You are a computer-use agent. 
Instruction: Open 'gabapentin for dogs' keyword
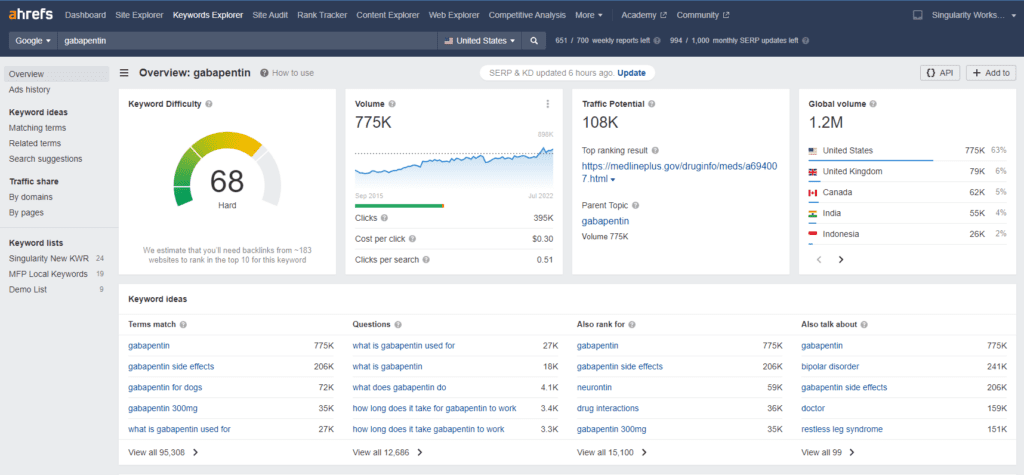pos(165,387)
